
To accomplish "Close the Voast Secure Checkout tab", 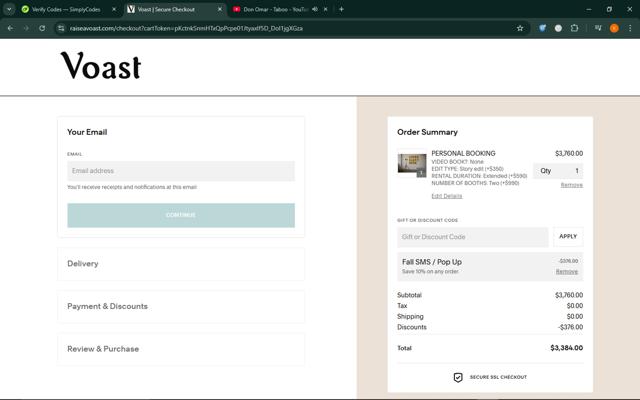I will point(220,9).
